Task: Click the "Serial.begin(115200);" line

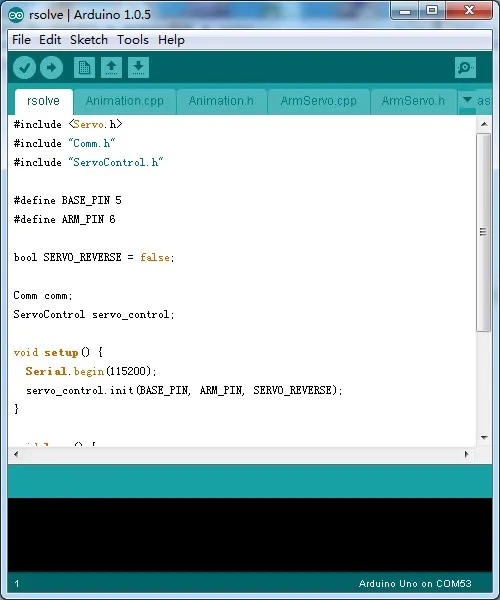Action: [x=91, y=372]
